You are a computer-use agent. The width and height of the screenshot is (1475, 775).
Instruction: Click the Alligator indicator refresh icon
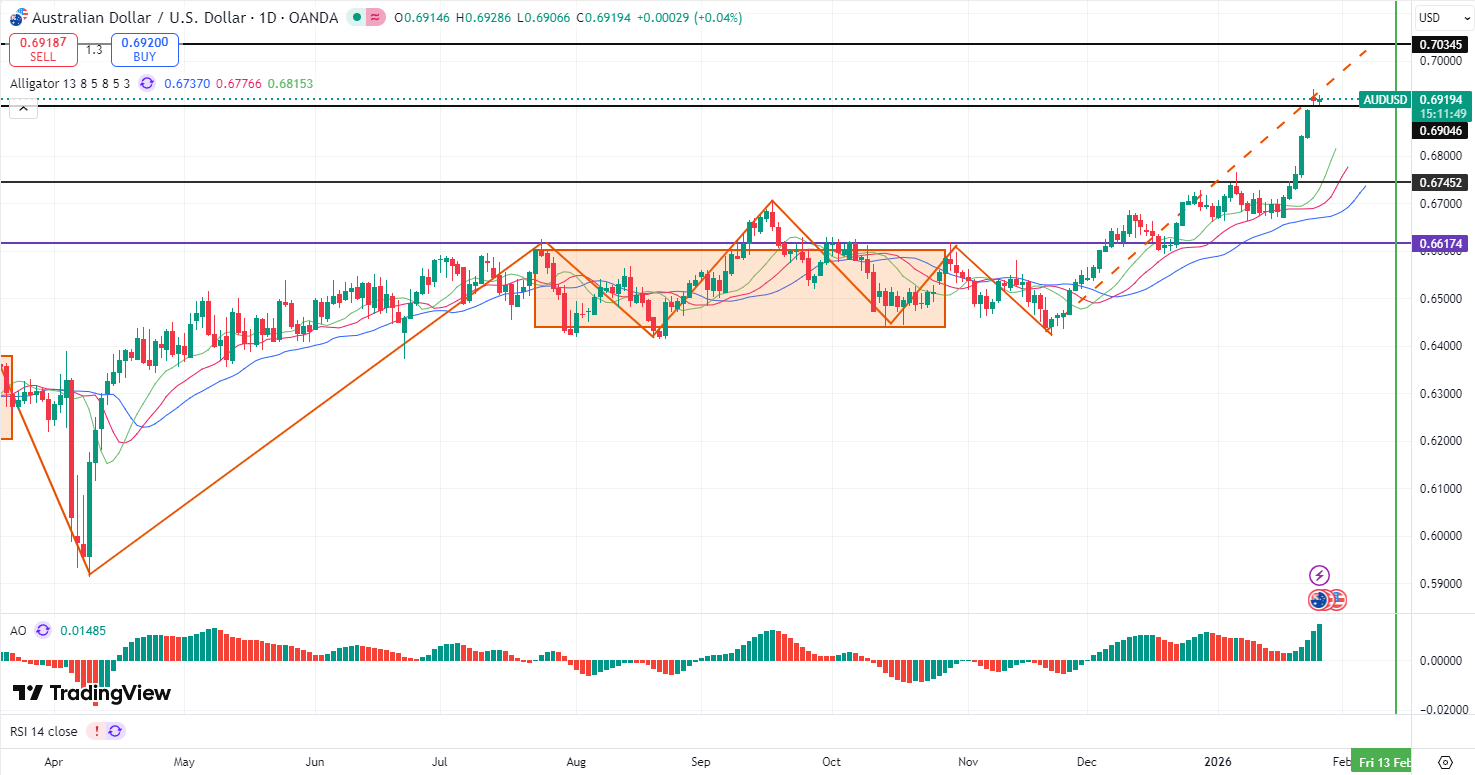pyautogui.click(x=147, y=84)
